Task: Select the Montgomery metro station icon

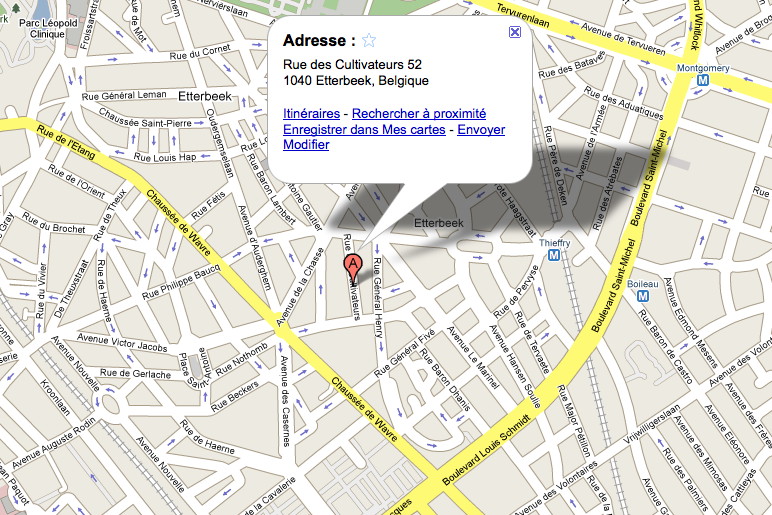Action: [x=703, y=80]
